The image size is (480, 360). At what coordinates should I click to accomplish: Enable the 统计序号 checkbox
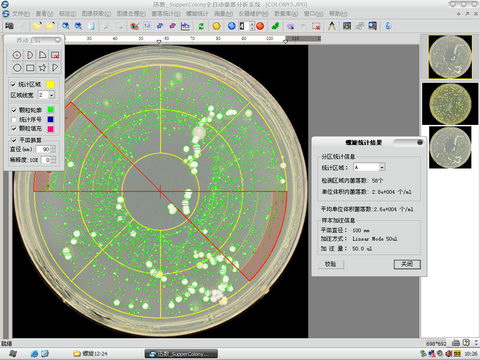point(14,119)
